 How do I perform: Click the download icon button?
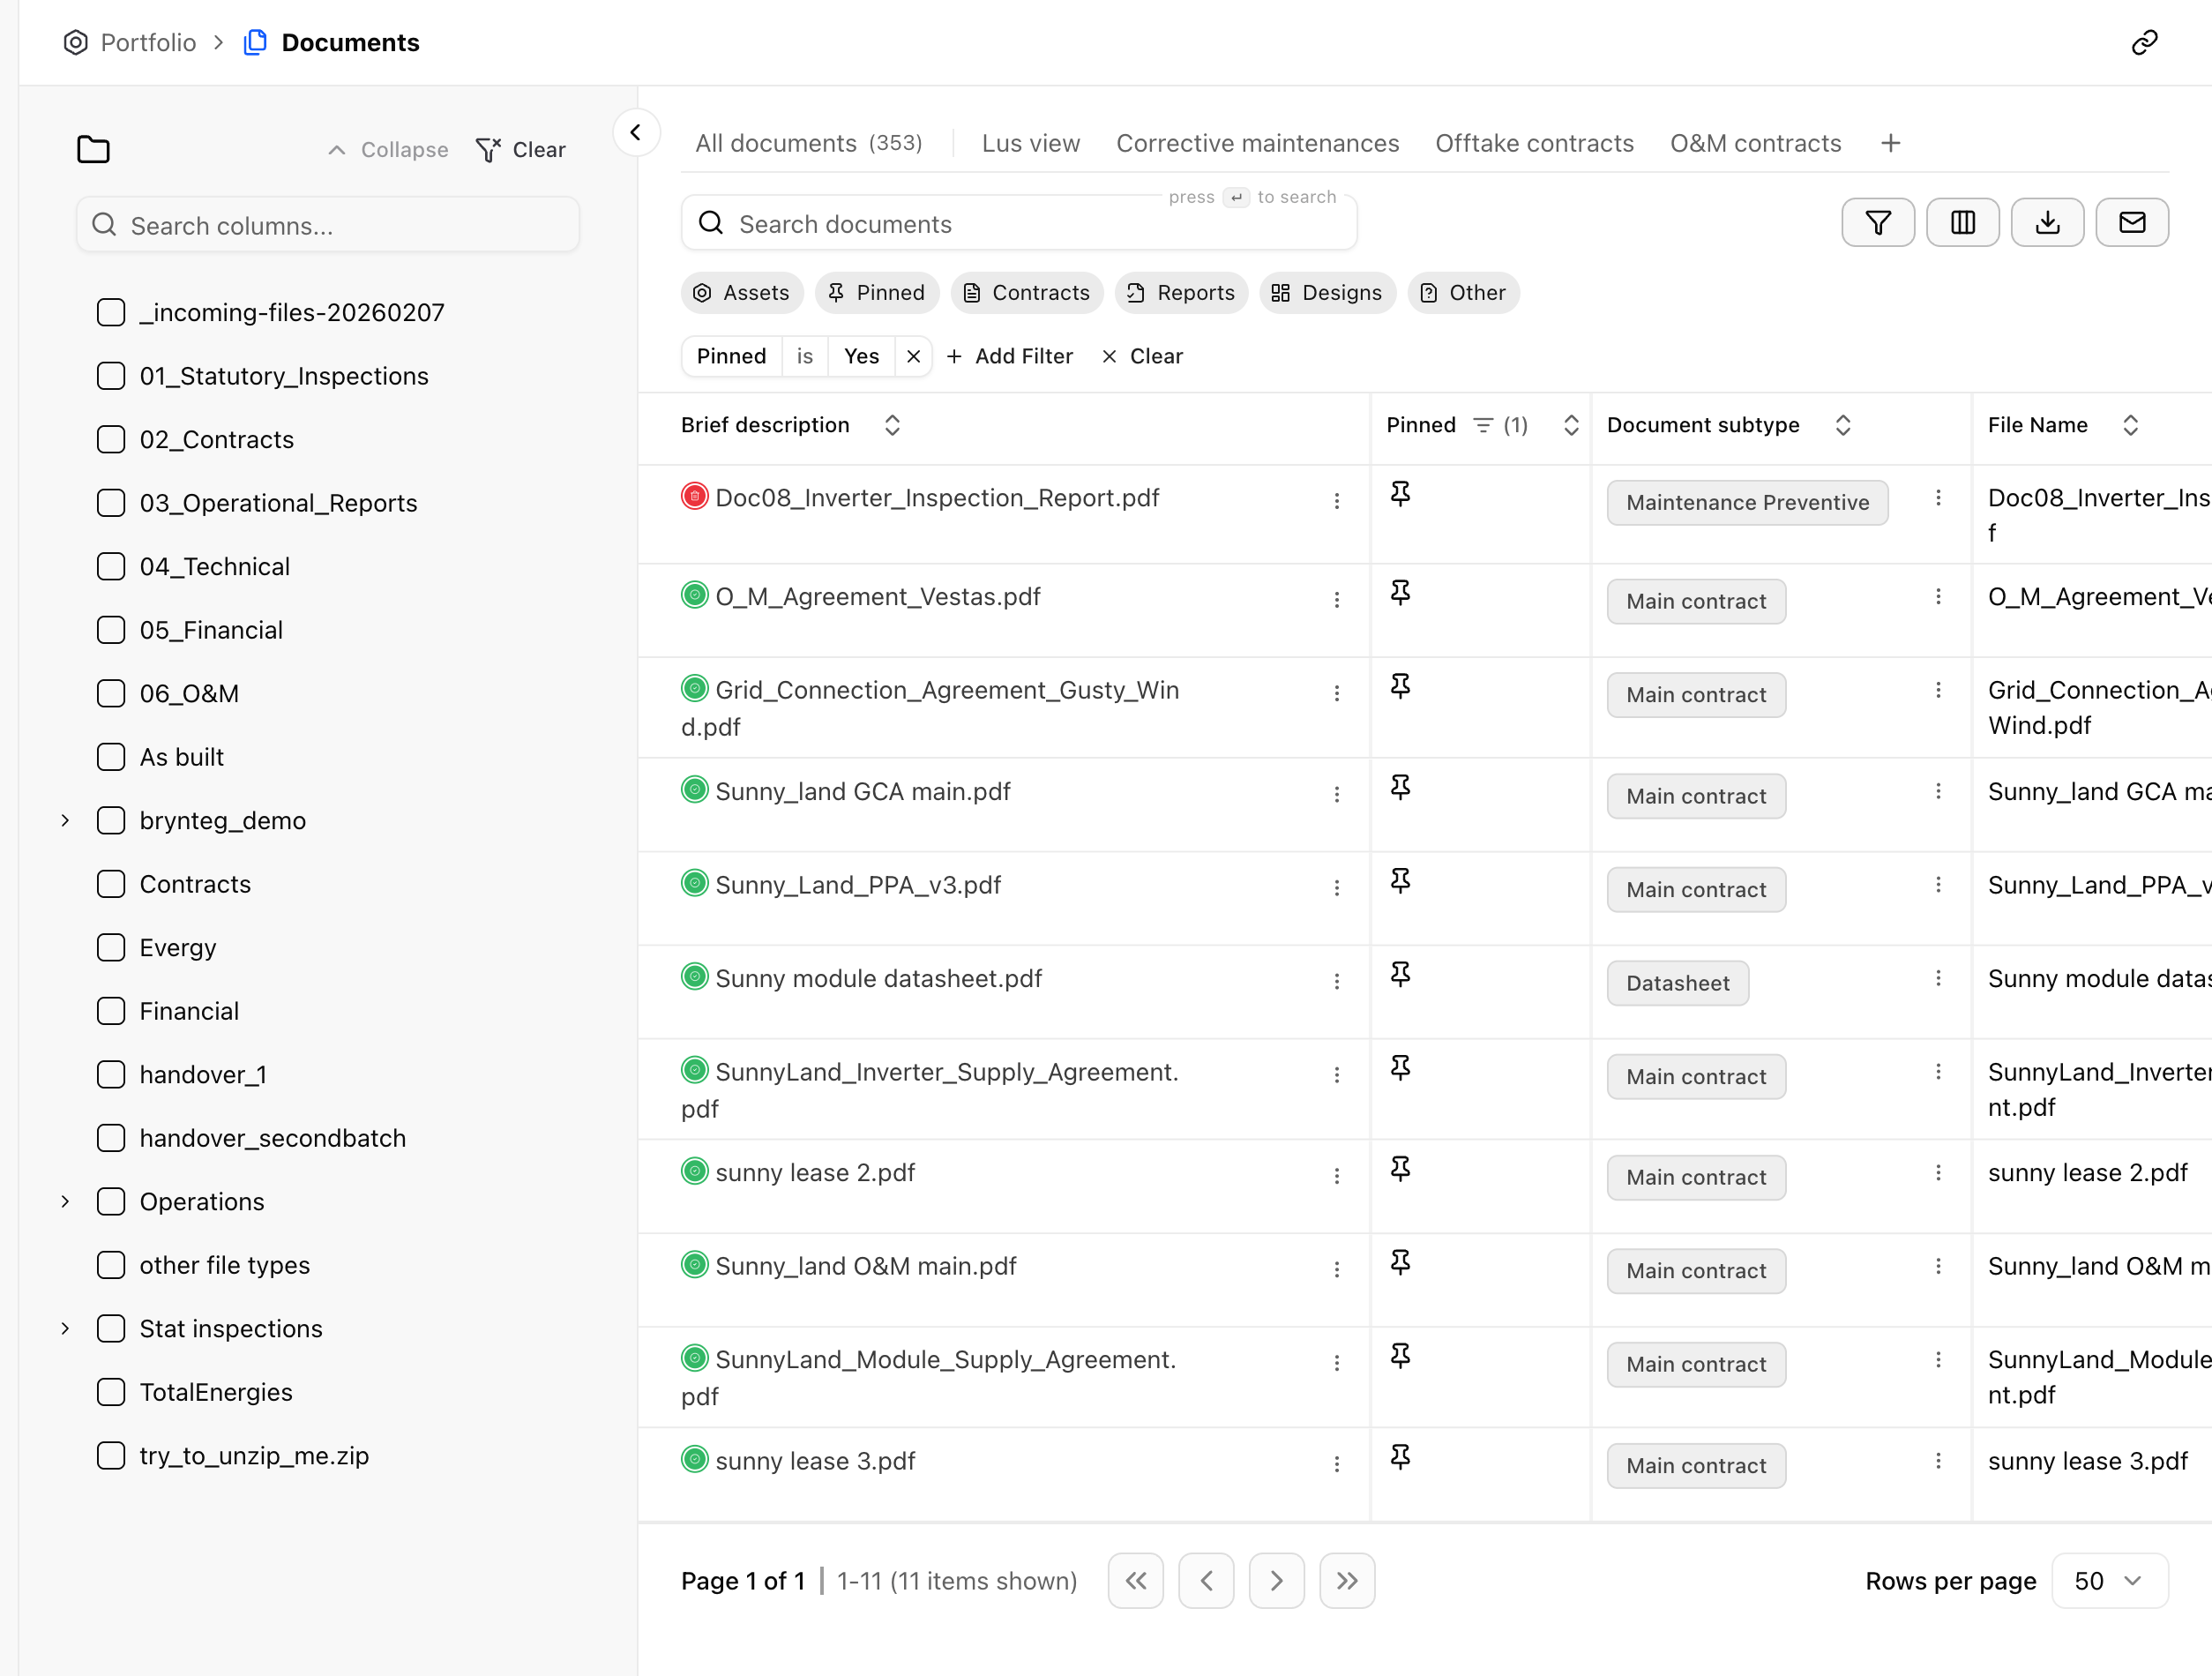coord(2047,222)
